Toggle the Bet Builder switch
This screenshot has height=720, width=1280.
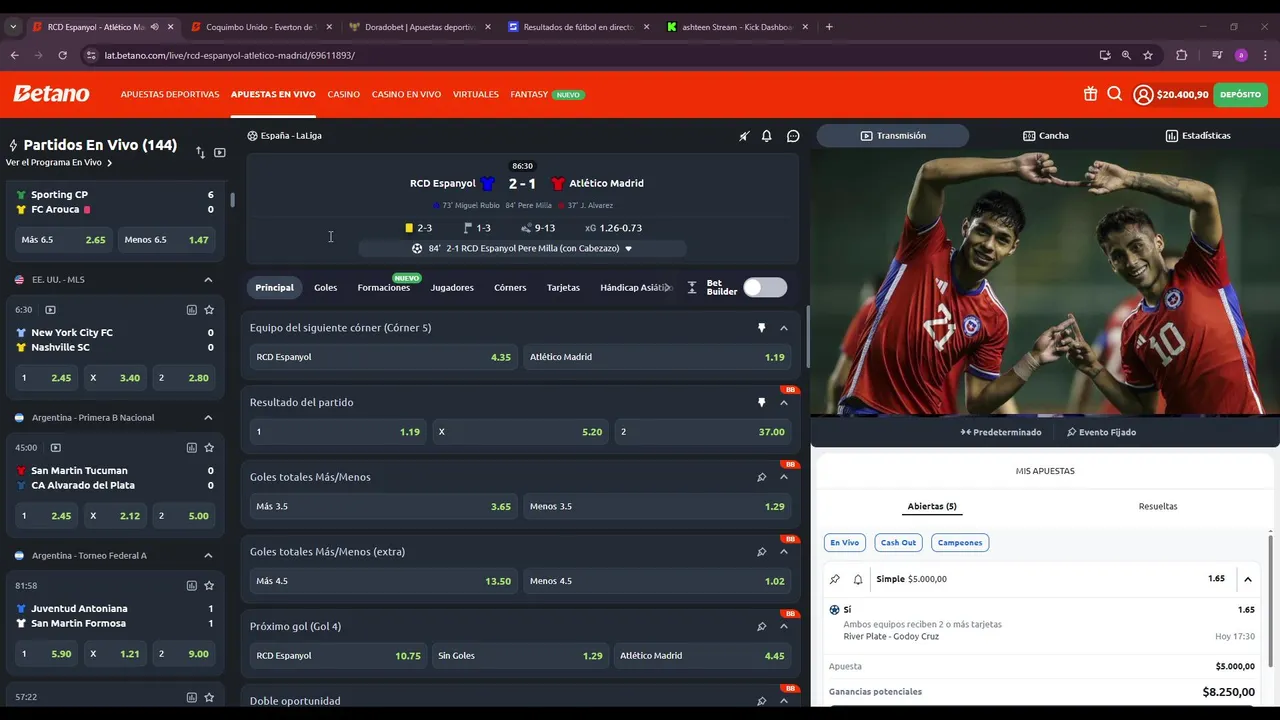765,288
